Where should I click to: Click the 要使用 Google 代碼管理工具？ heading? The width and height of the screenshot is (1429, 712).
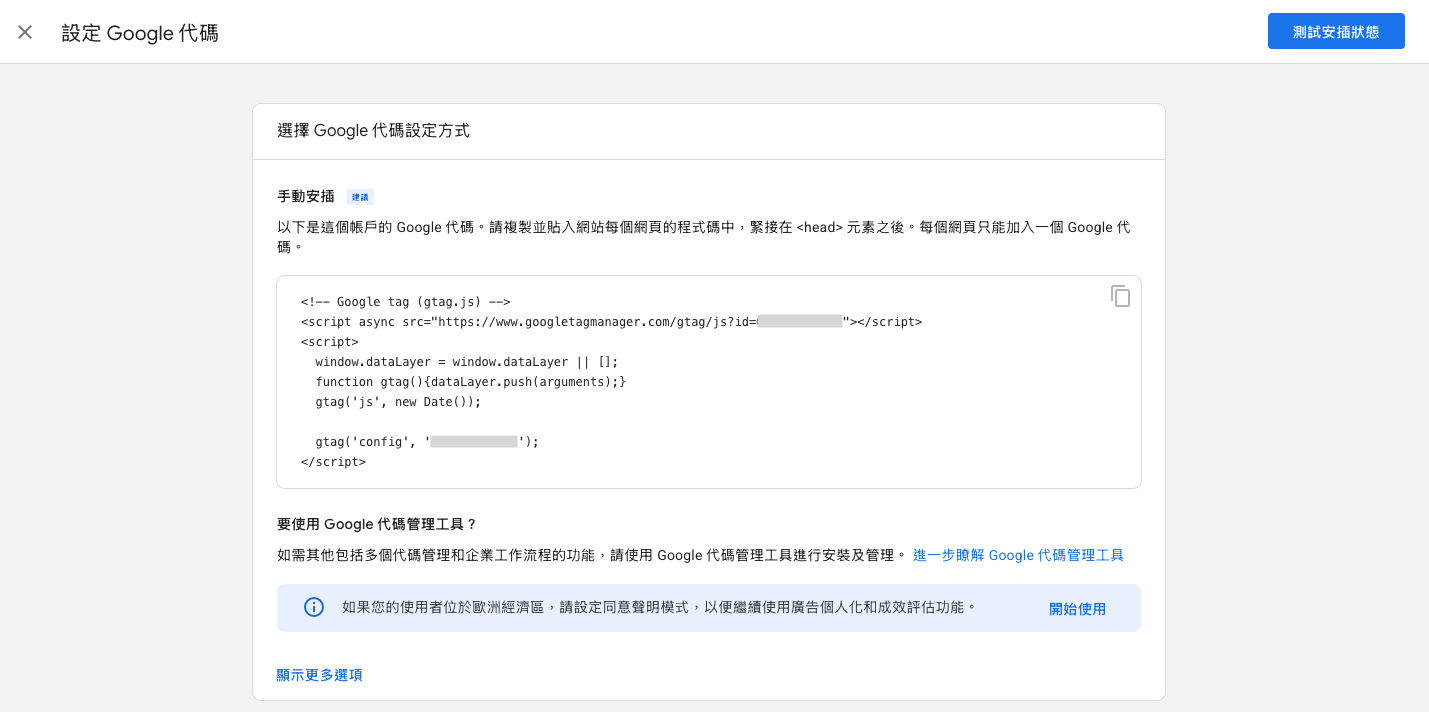tap(377, 524)
